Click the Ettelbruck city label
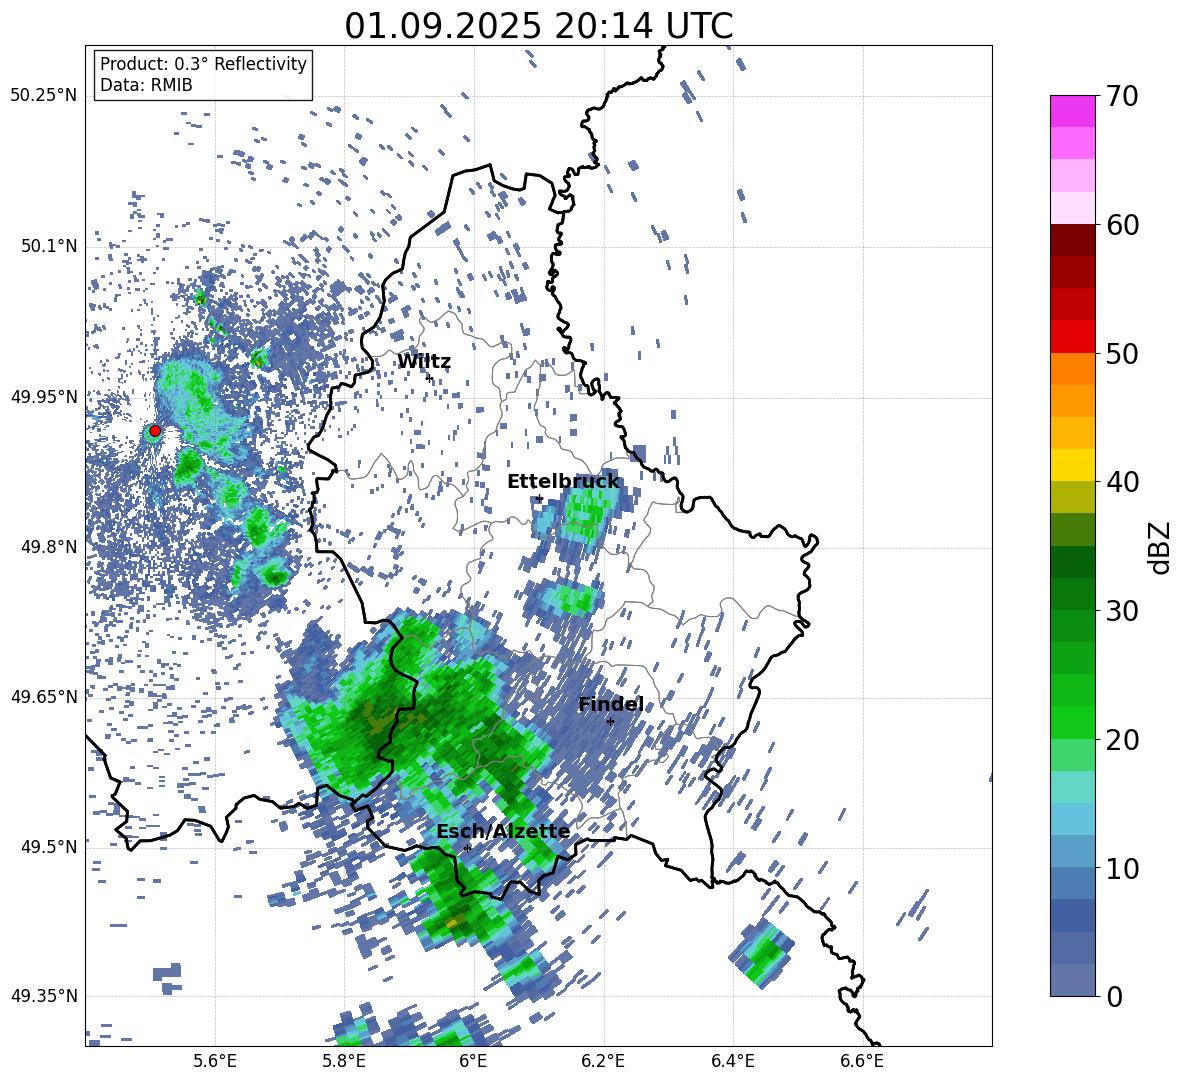 tap(563, 482)
